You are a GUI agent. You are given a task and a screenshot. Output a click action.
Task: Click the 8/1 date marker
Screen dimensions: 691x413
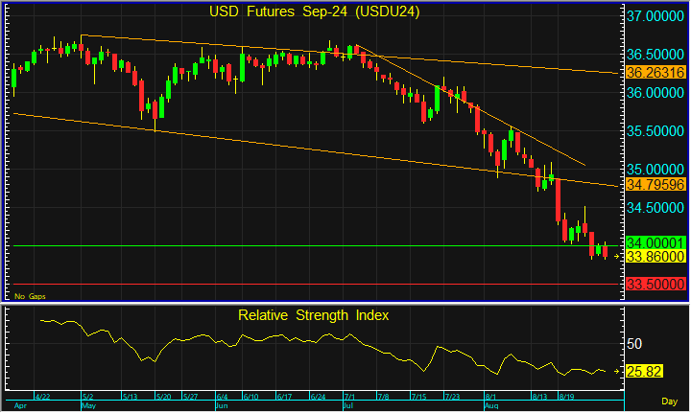(x=491, y=397)
